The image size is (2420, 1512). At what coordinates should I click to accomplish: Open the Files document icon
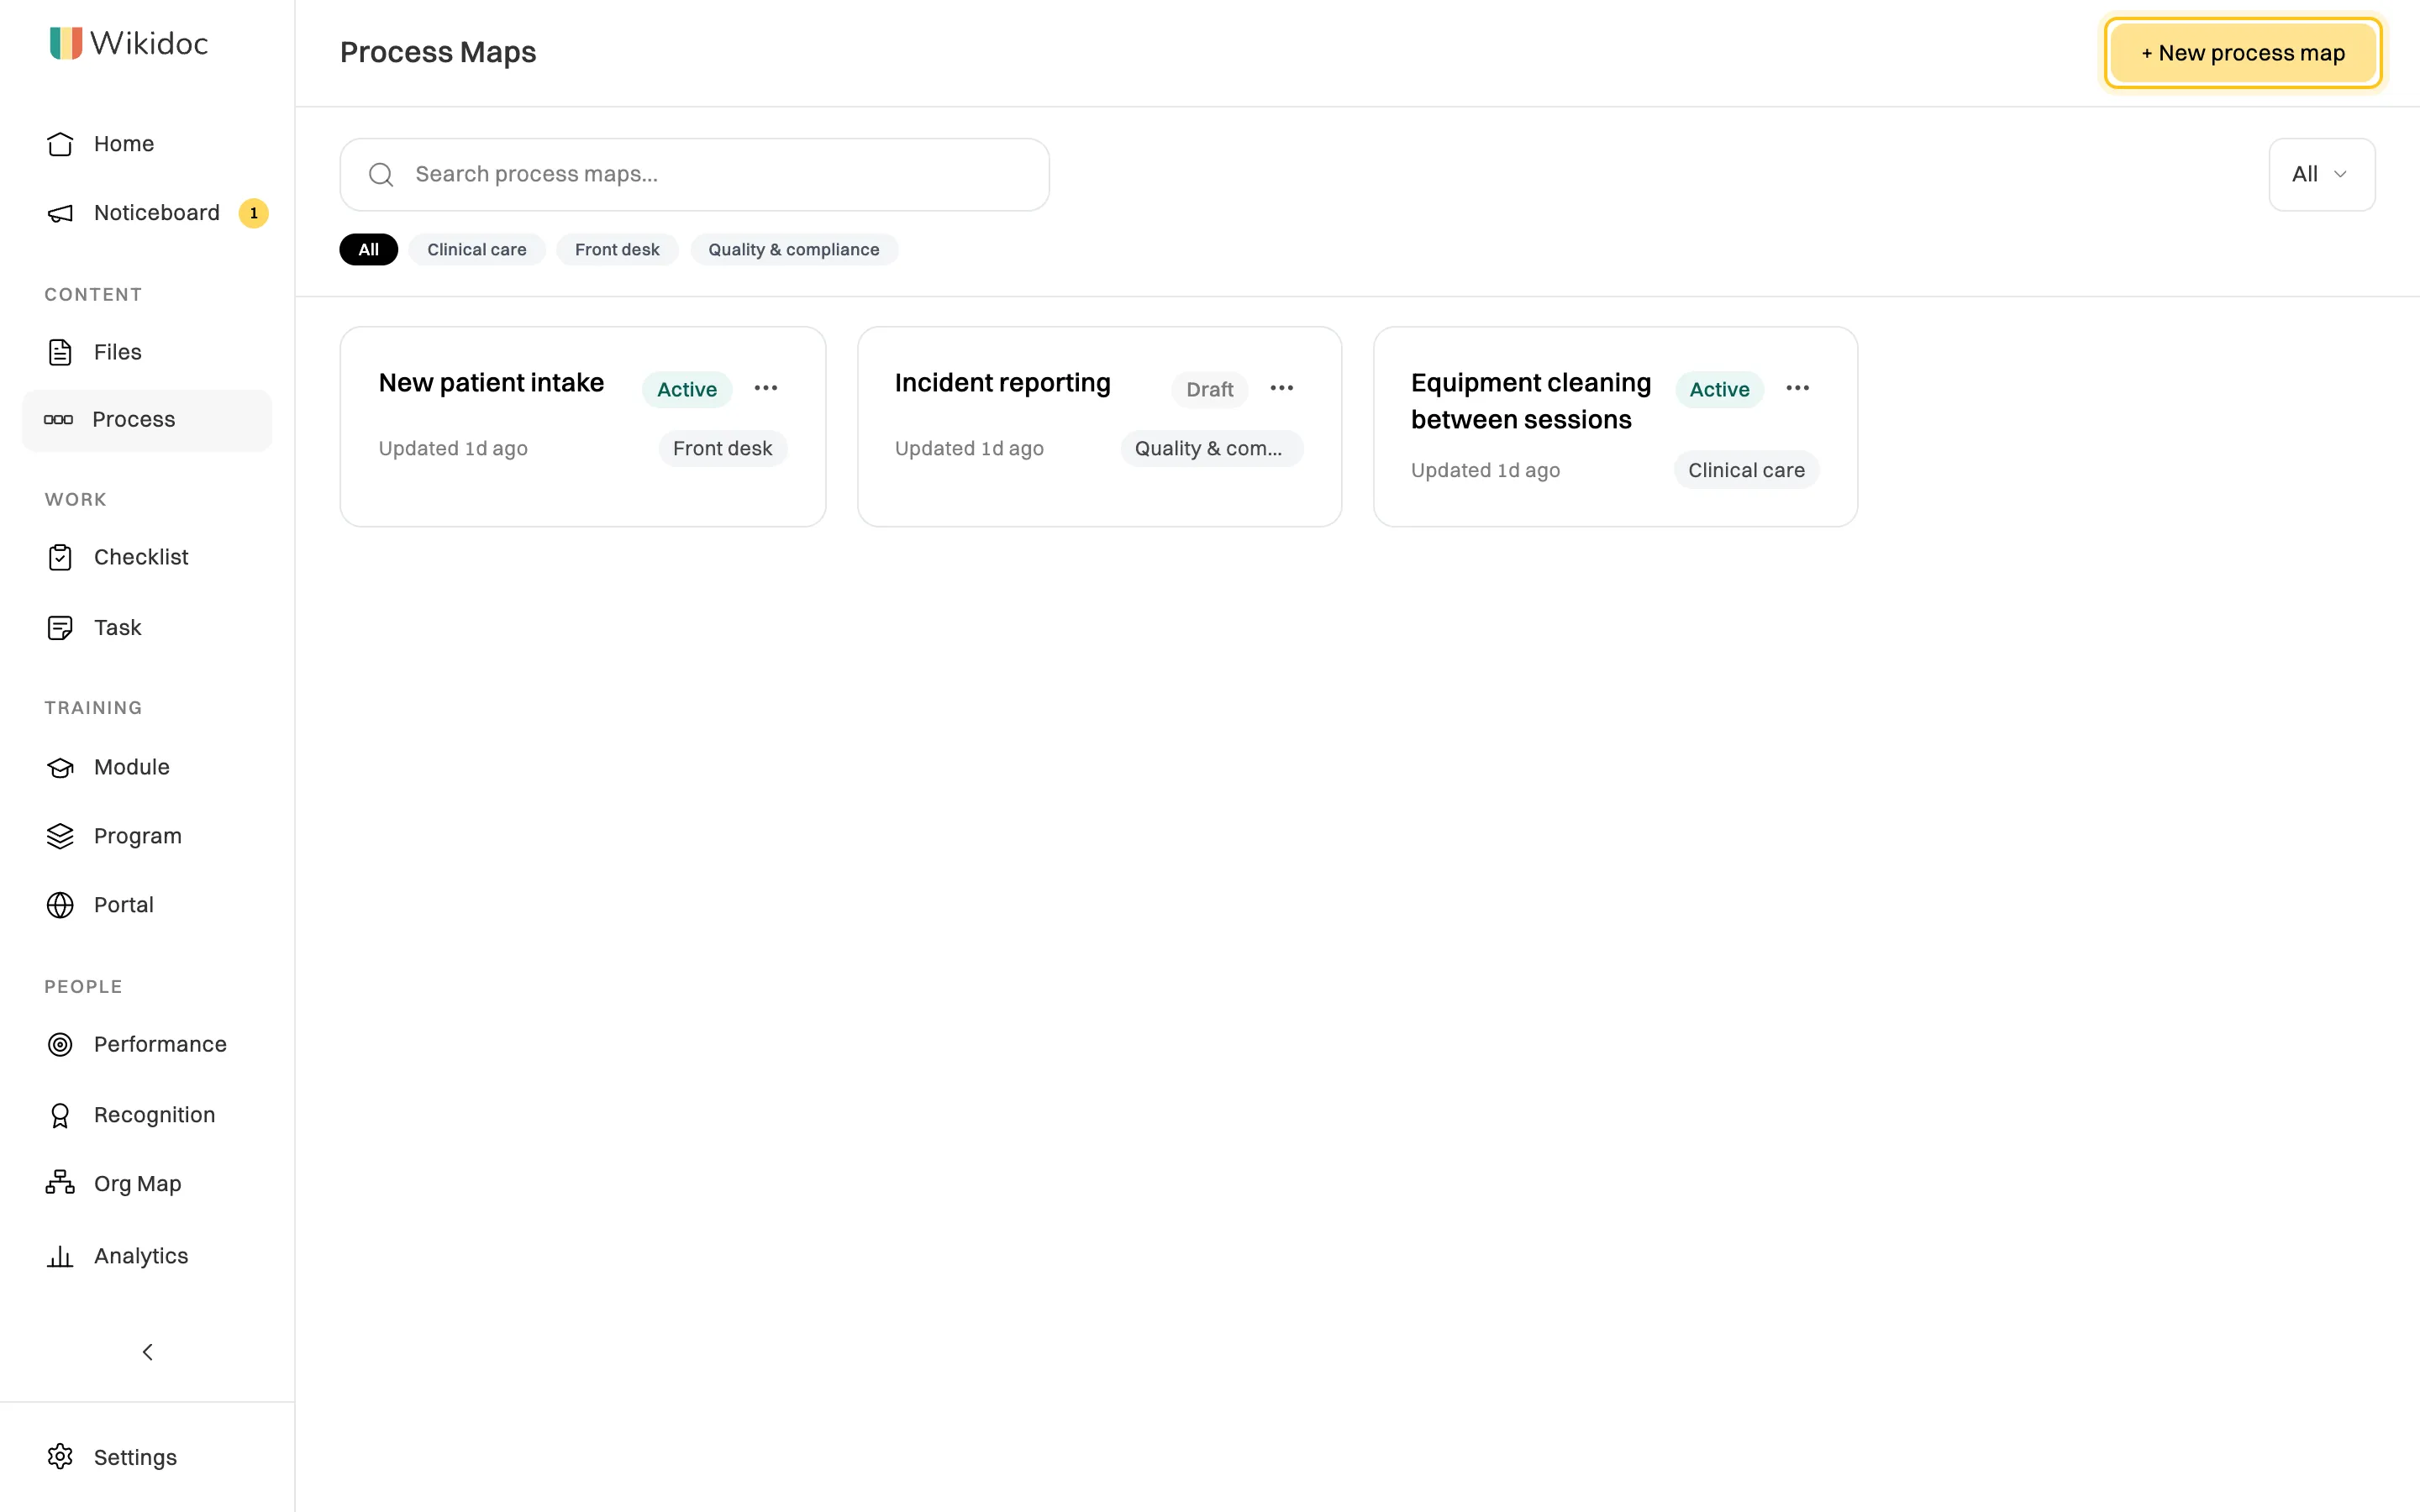pos(60,352)
